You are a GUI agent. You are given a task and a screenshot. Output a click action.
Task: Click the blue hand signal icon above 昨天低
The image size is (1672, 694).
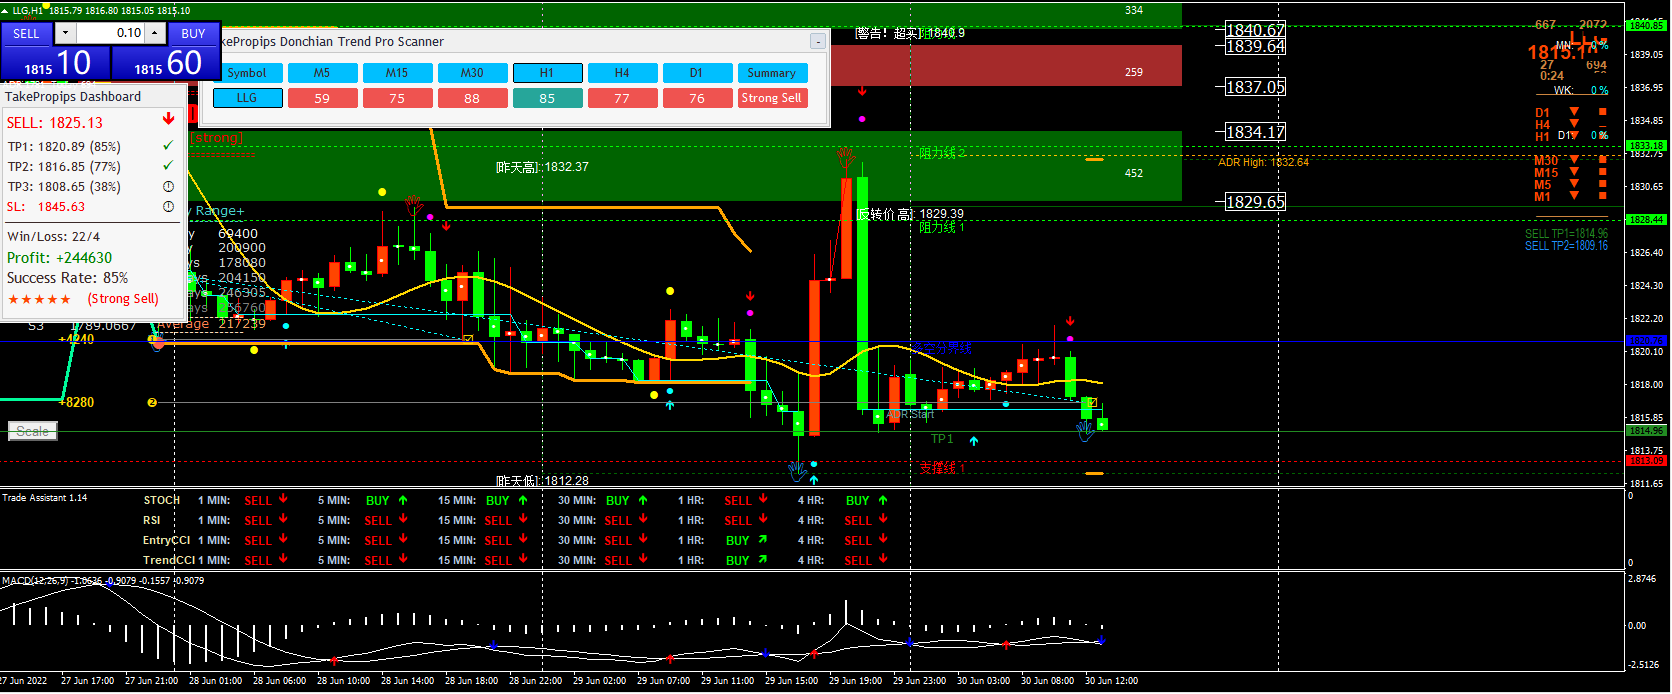(x=797, y=469)
